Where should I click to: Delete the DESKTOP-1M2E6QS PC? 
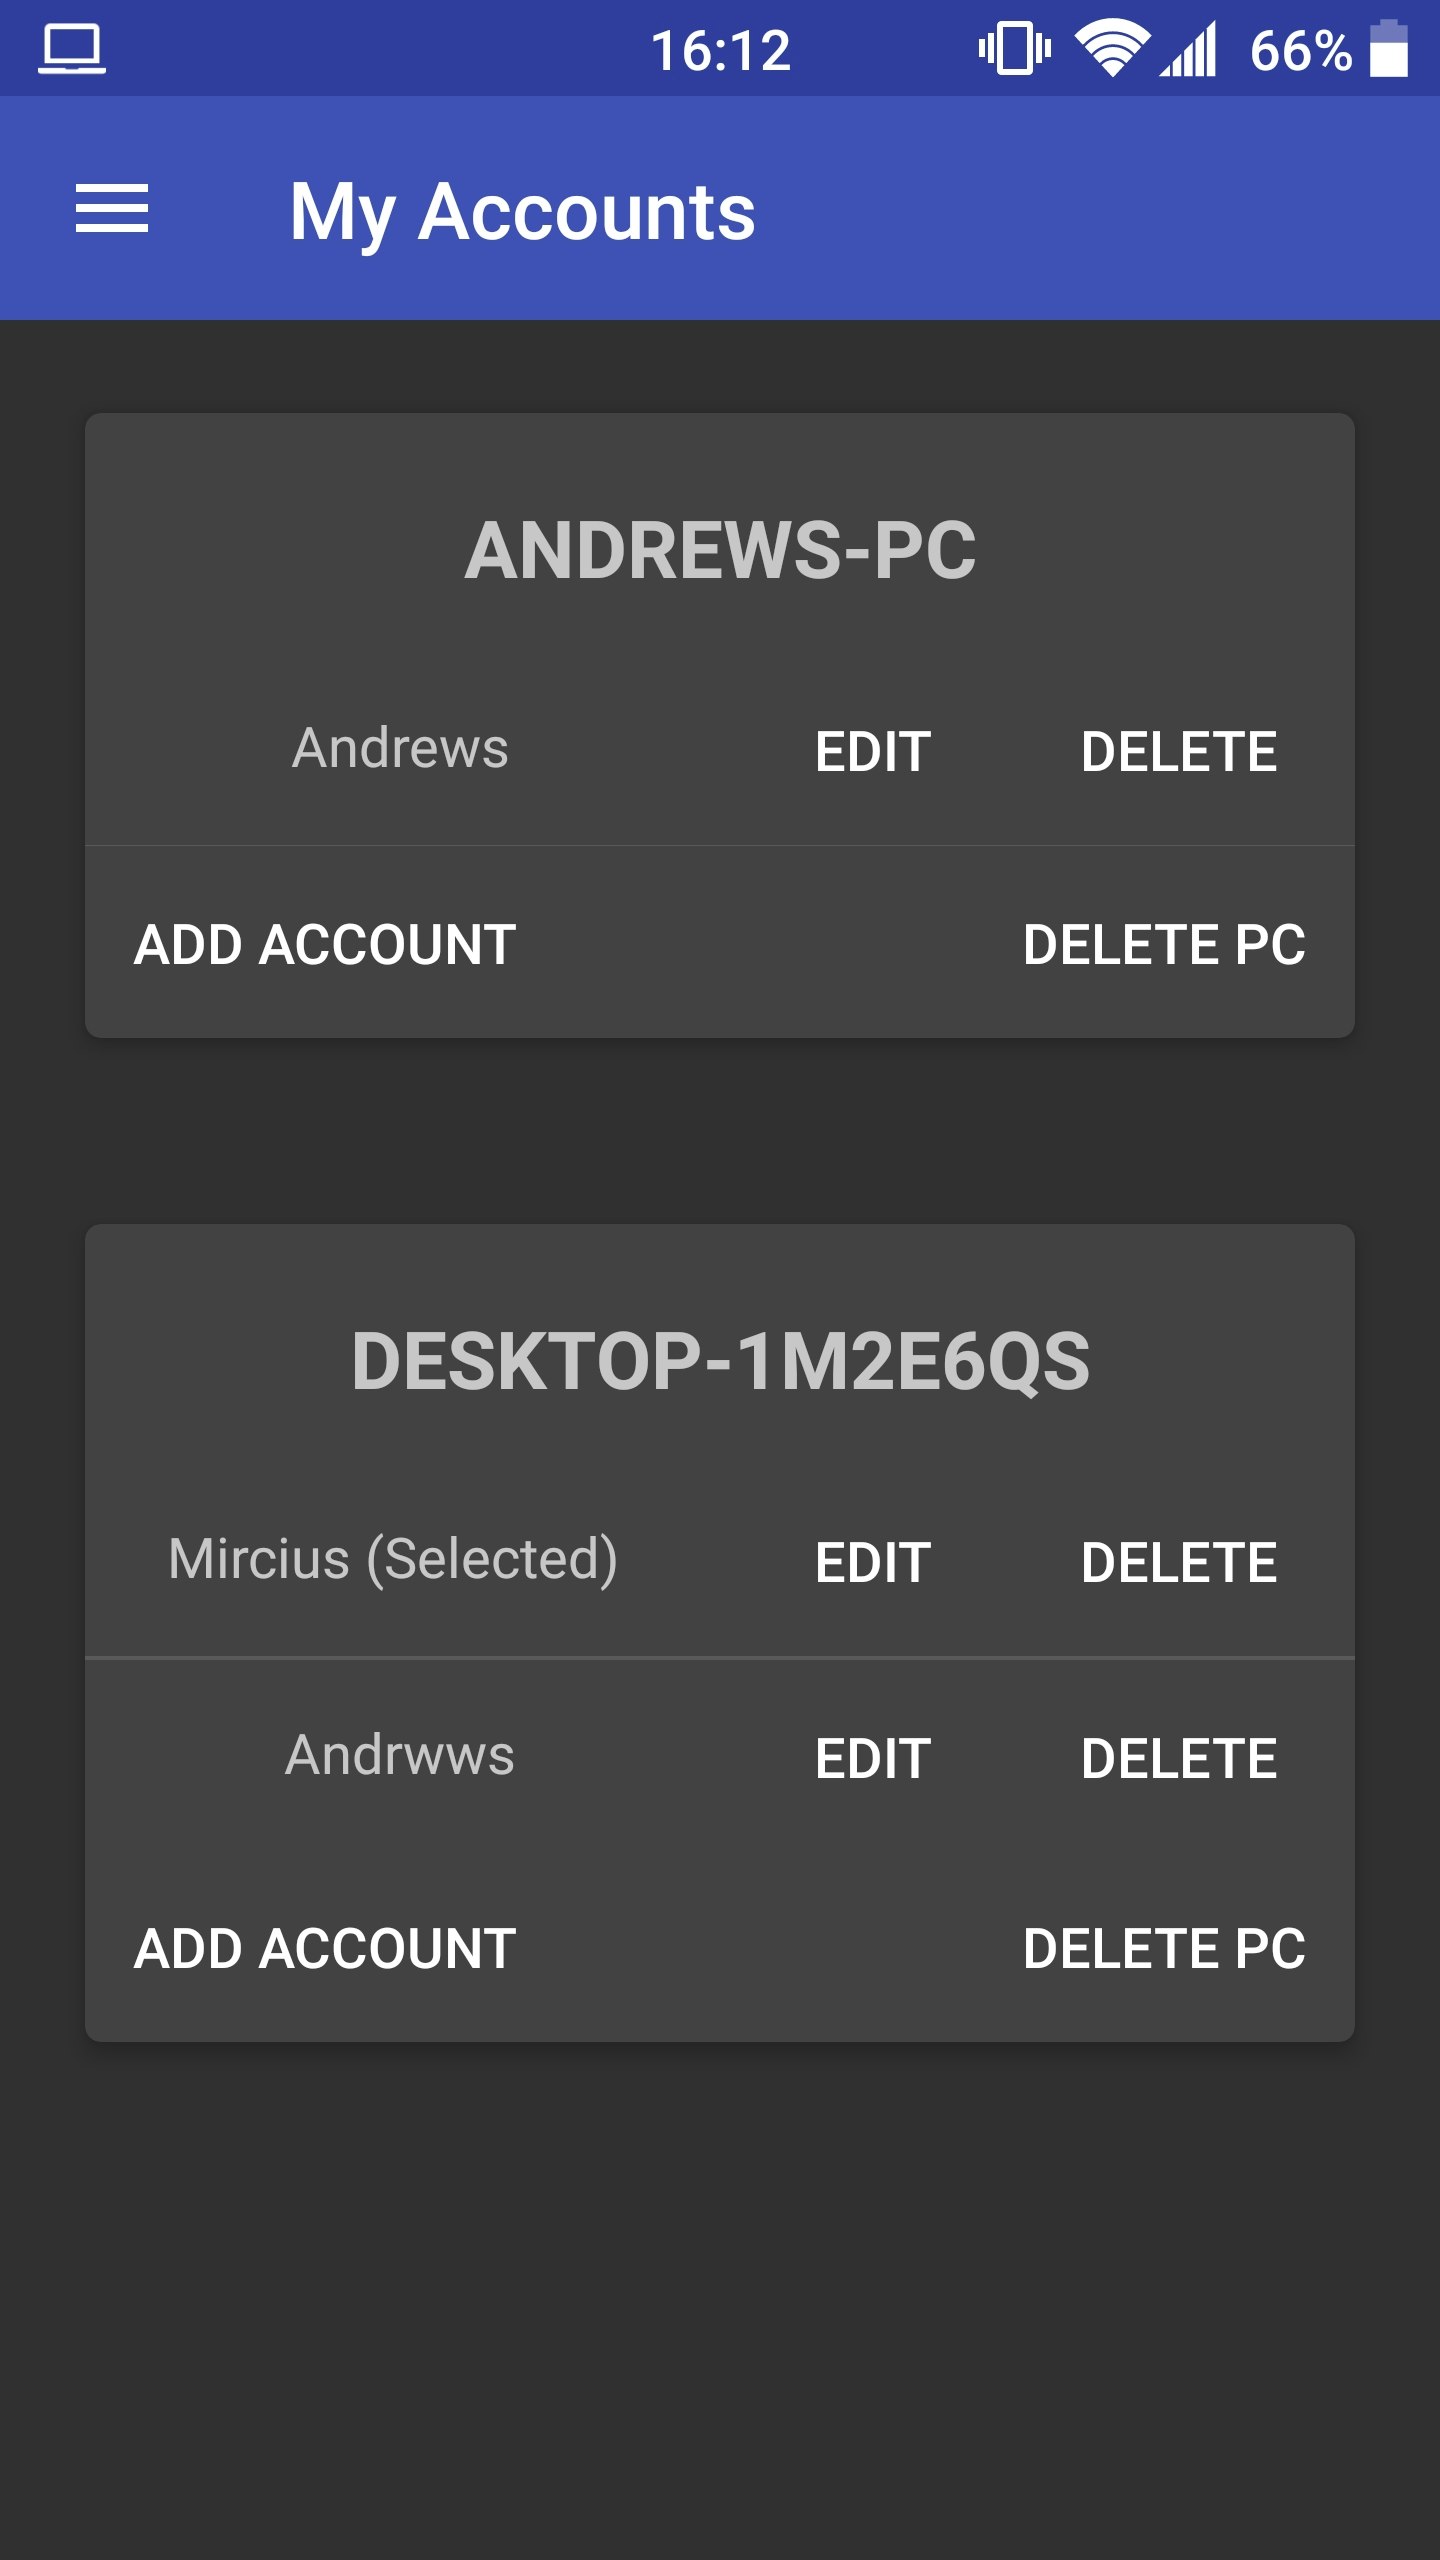(1164, 1948)
